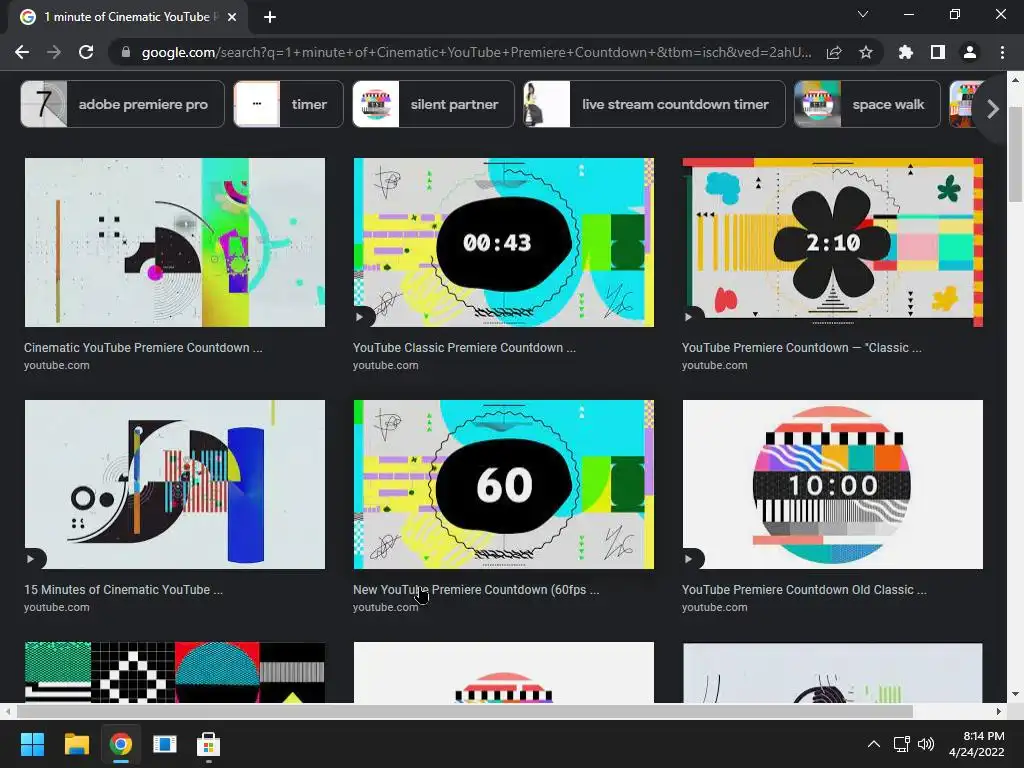
Task: Toggle the browser side panel icon
Action: pyautogui.click(x=938, y=52)
